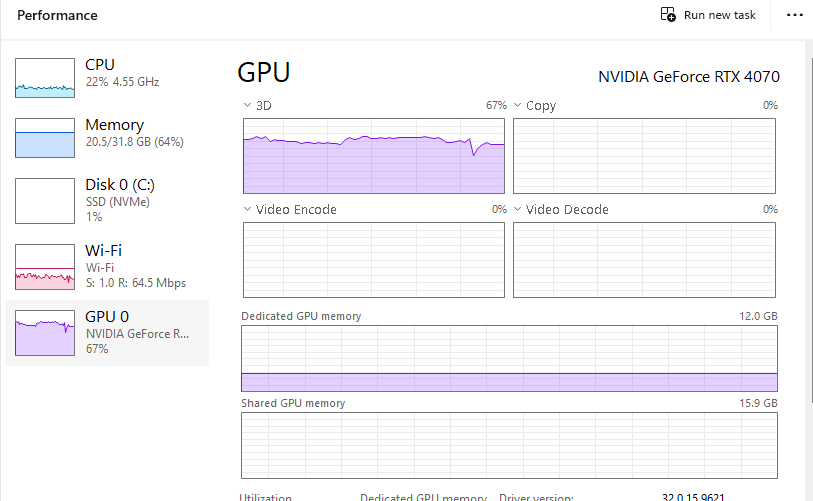
Task: Click the Performance page title
Action: pos(57,15)
